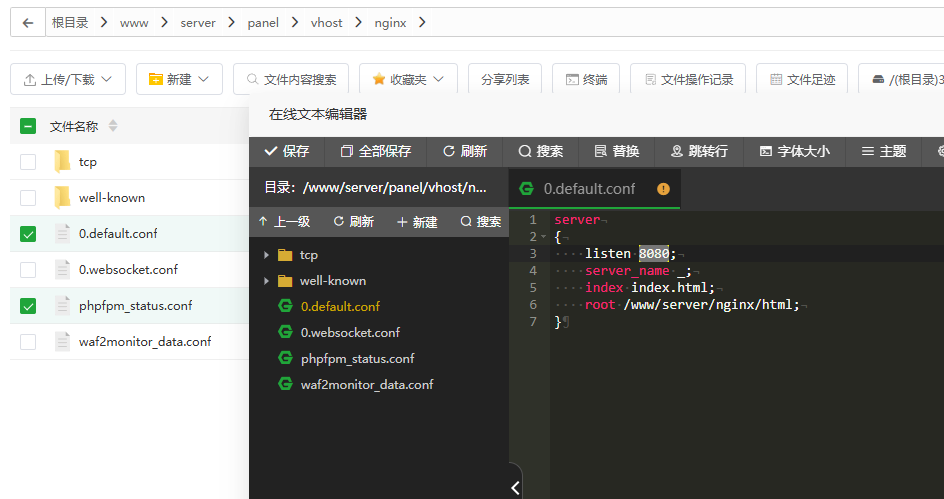Select waf2monitor_data.conf in the editor tree
Viewport: 944px width, 499px height.
[x=367, y=385]
